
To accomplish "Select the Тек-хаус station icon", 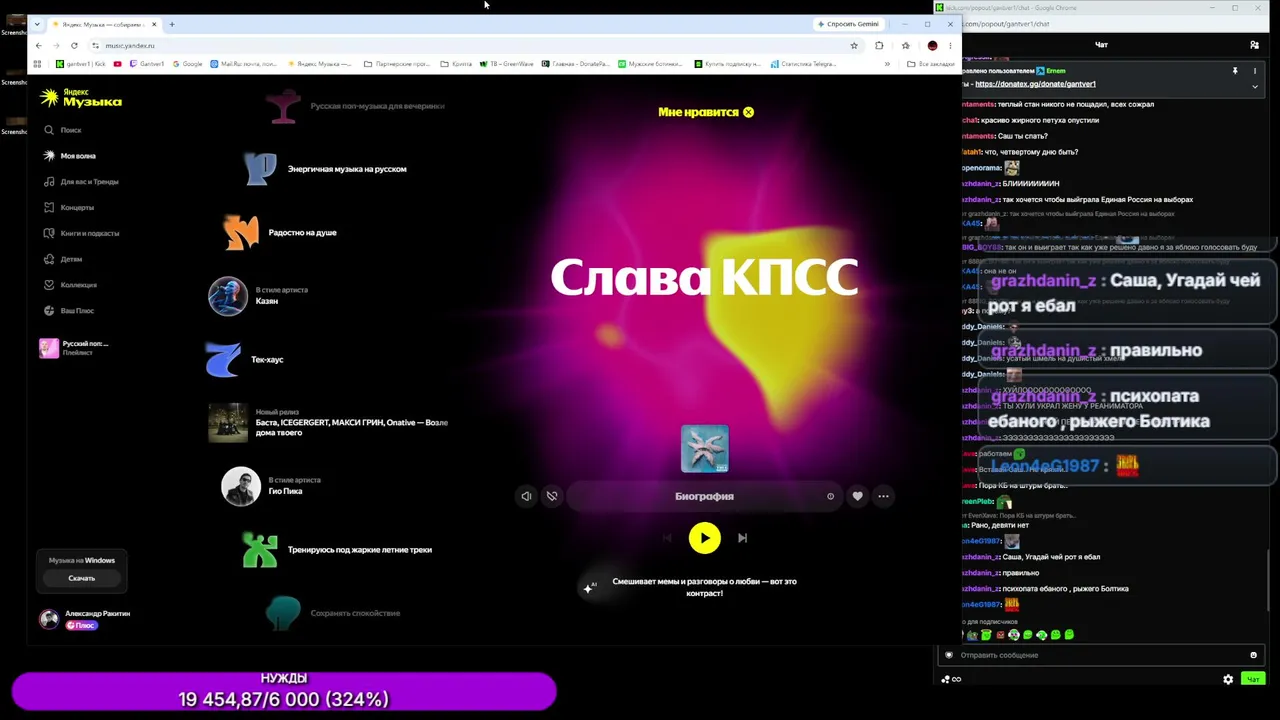I will (x=223, y=360).
